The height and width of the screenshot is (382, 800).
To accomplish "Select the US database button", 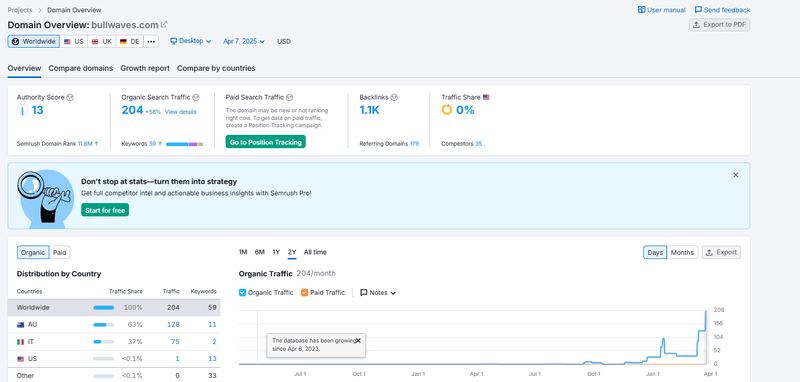I will pos(73,41).
